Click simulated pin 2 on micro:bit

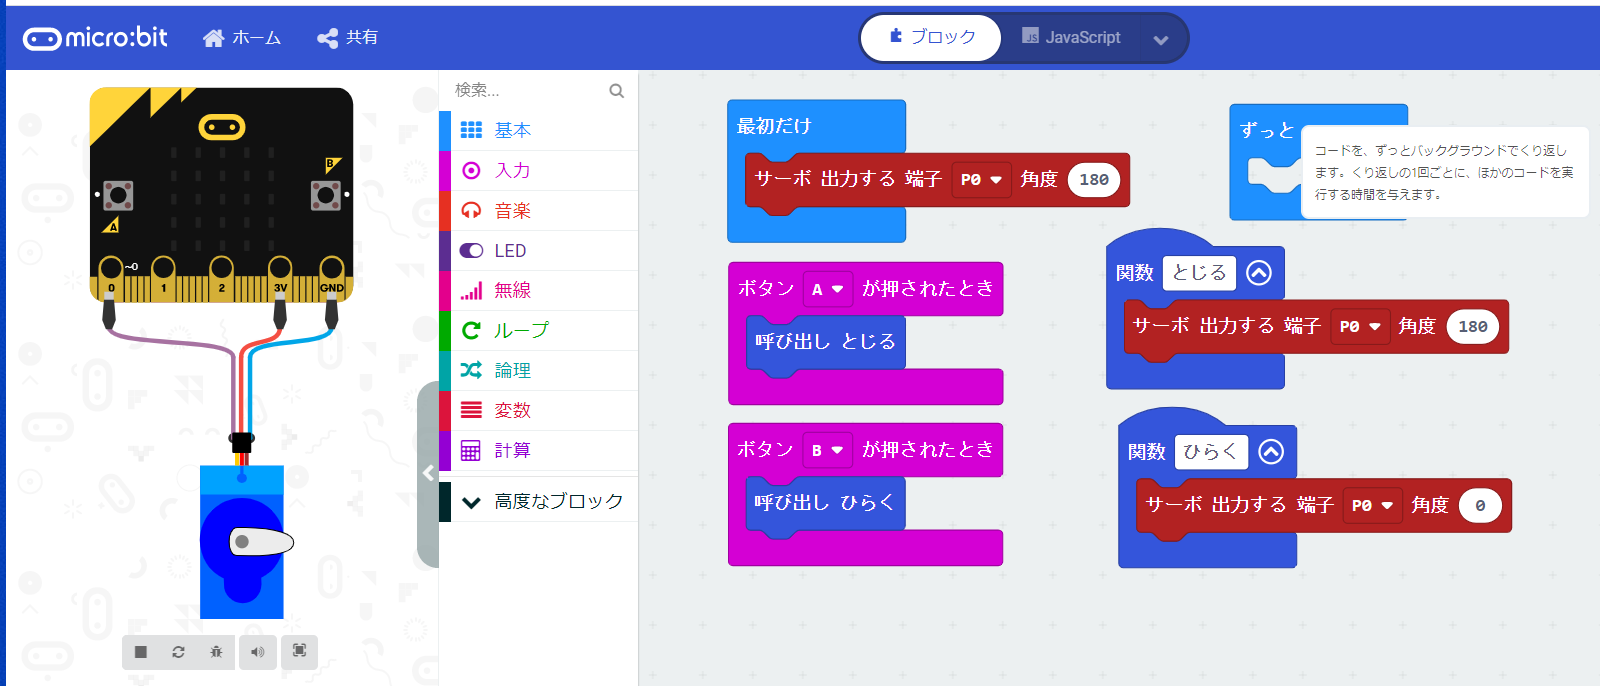pyautogui.click(x=221, y=279)
